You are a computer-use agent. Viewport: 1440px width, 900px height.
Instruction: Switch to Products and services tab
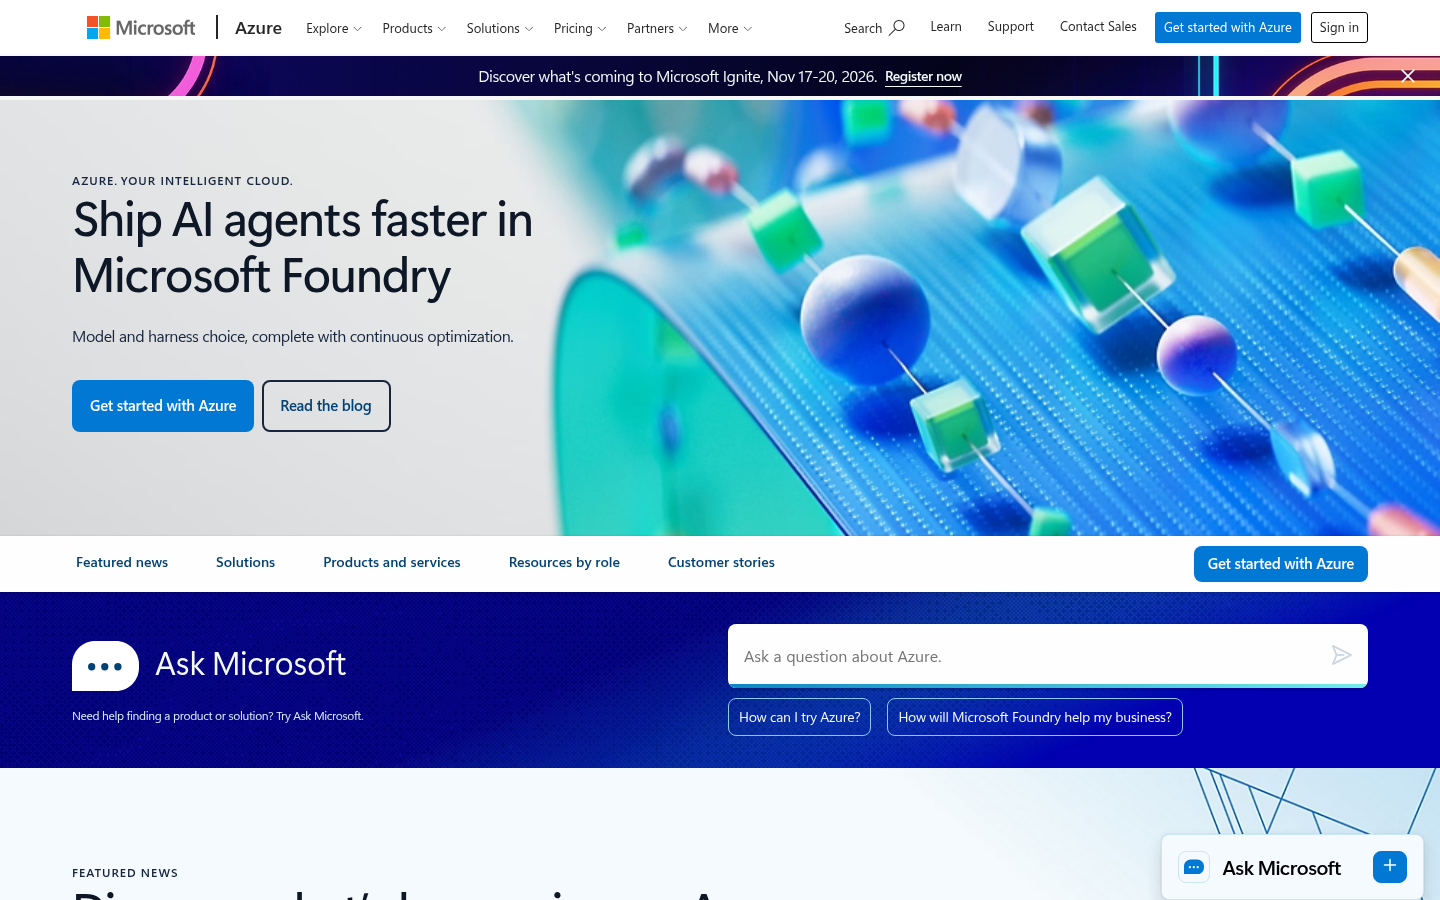[x=392, y=563]
